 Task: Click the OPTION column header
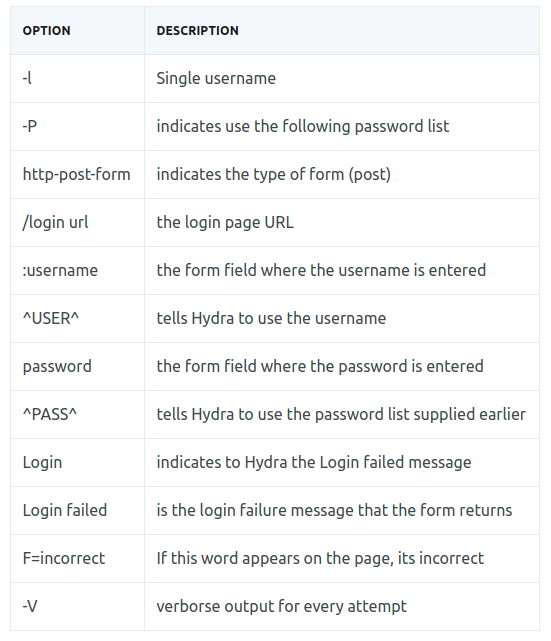click(46, 31)
